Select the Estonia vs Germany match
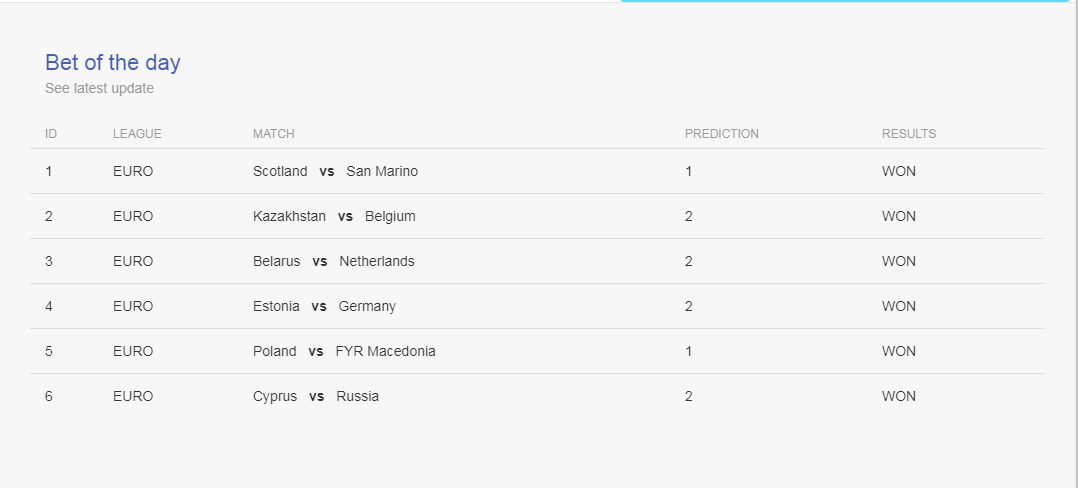Image resolution: width=1078 pixels, height=488 pixels. [324, 306]
